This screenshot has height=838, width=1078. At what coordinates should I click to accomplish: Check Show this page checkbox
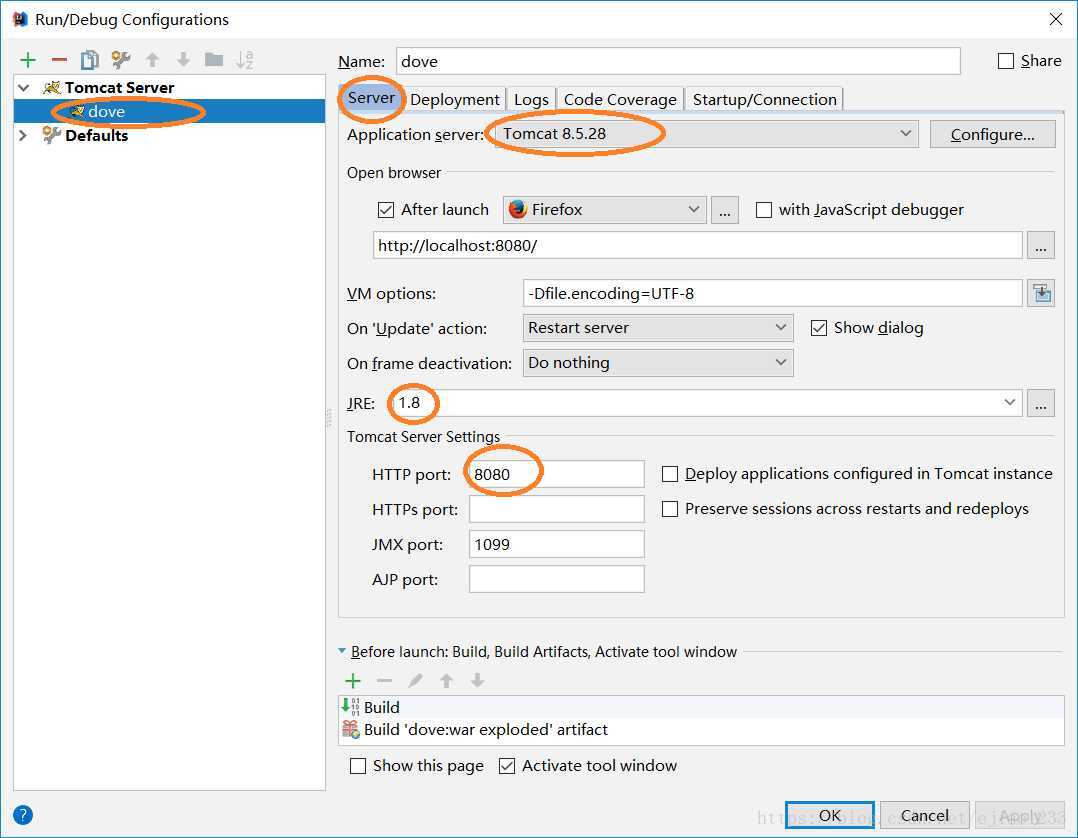358,766
